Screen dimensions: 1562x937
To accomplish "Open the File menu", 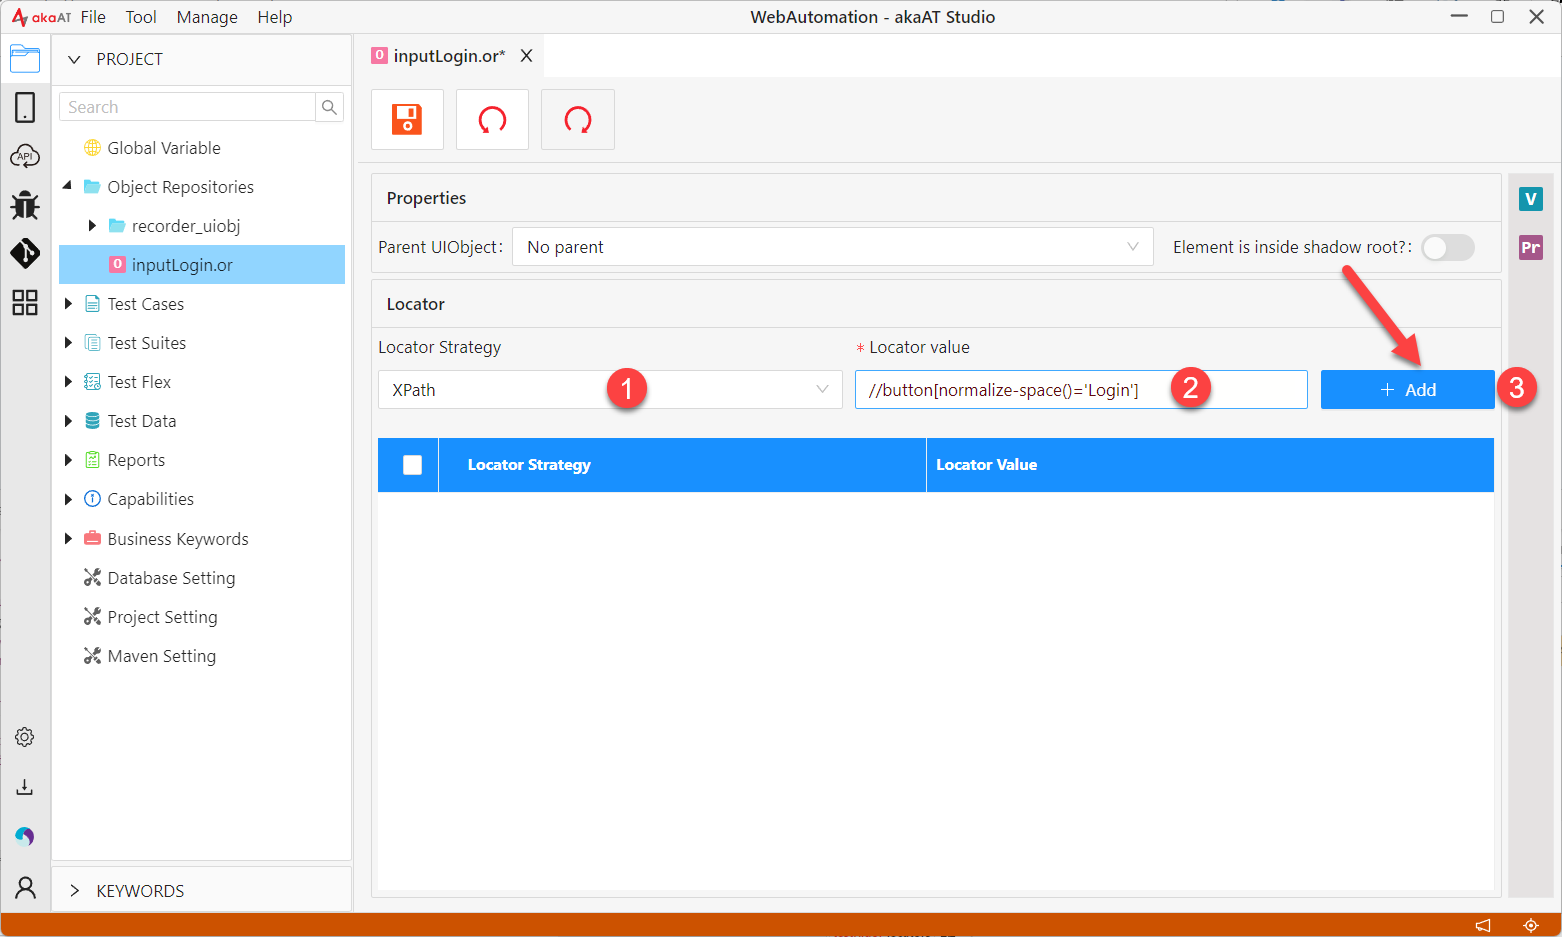I will 93,17.
